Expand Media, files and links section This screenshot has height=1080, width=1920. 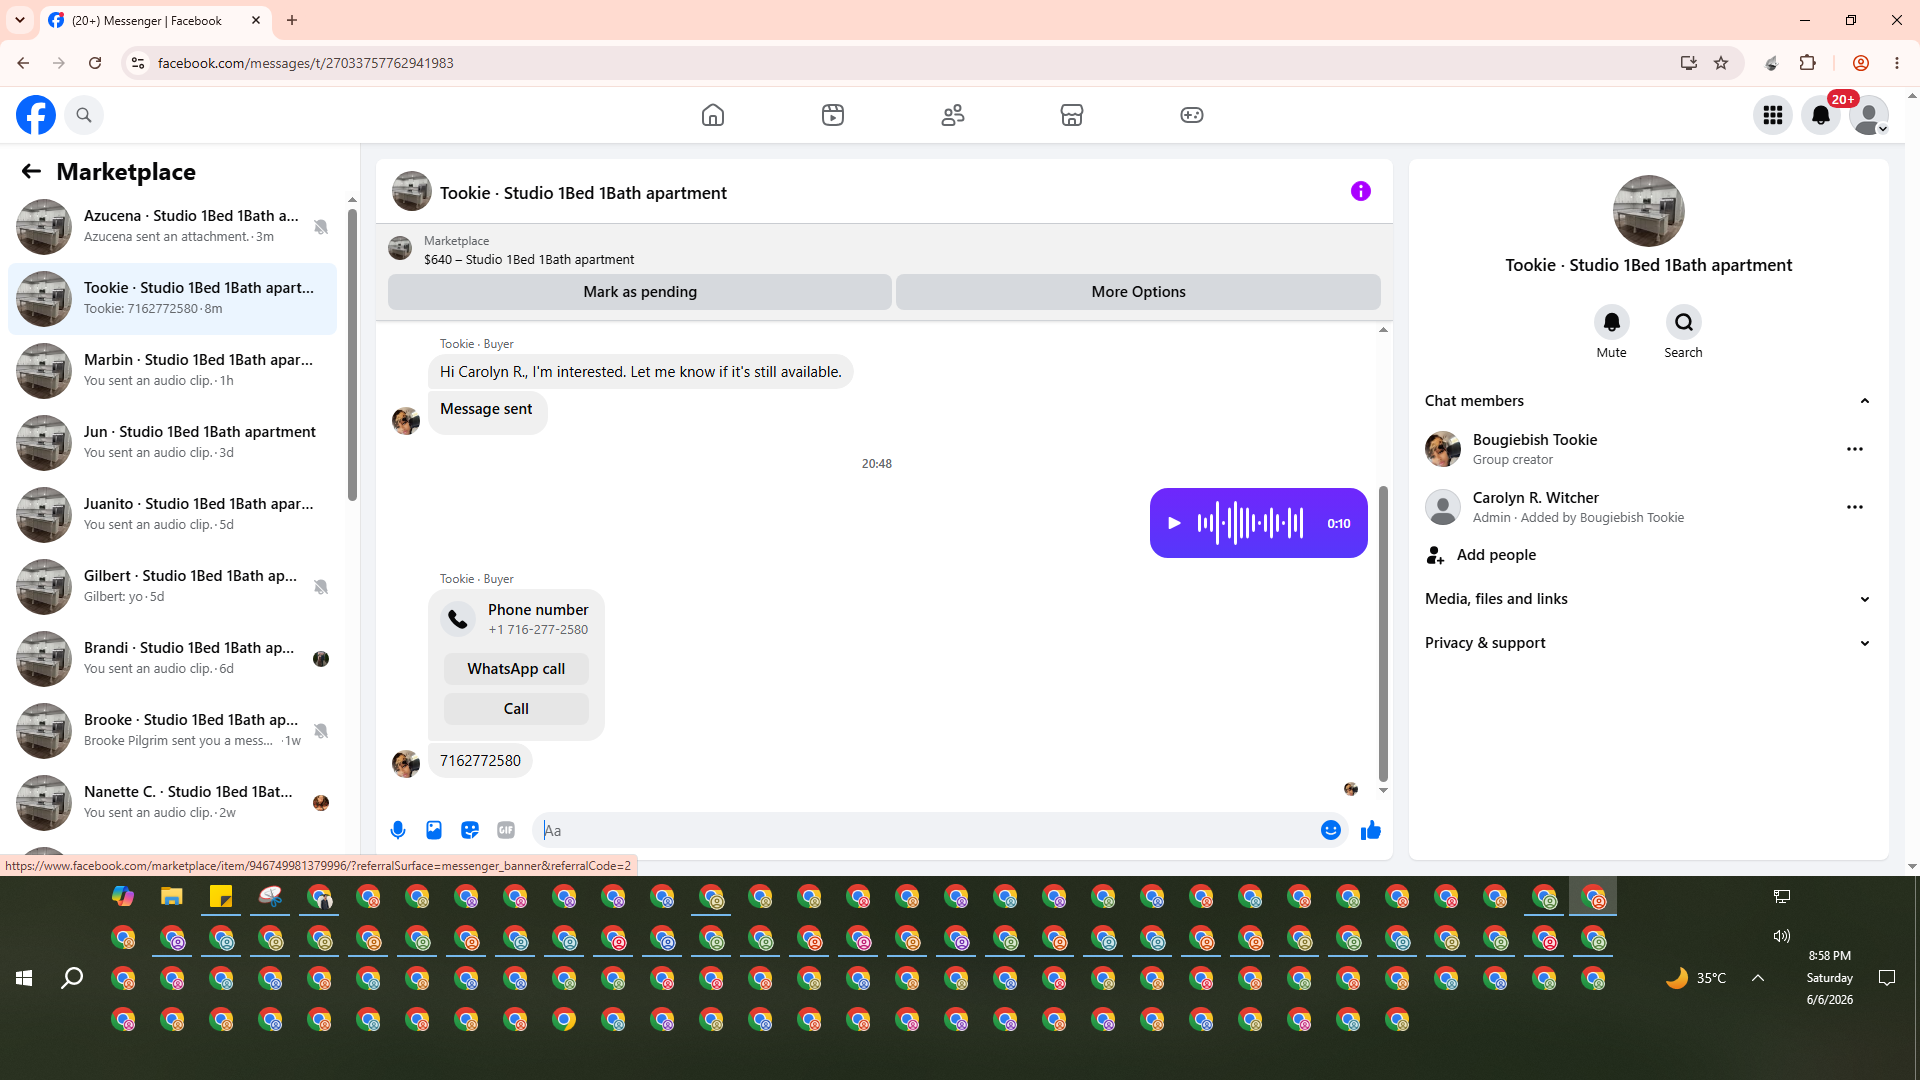[x=1649, y=599]
